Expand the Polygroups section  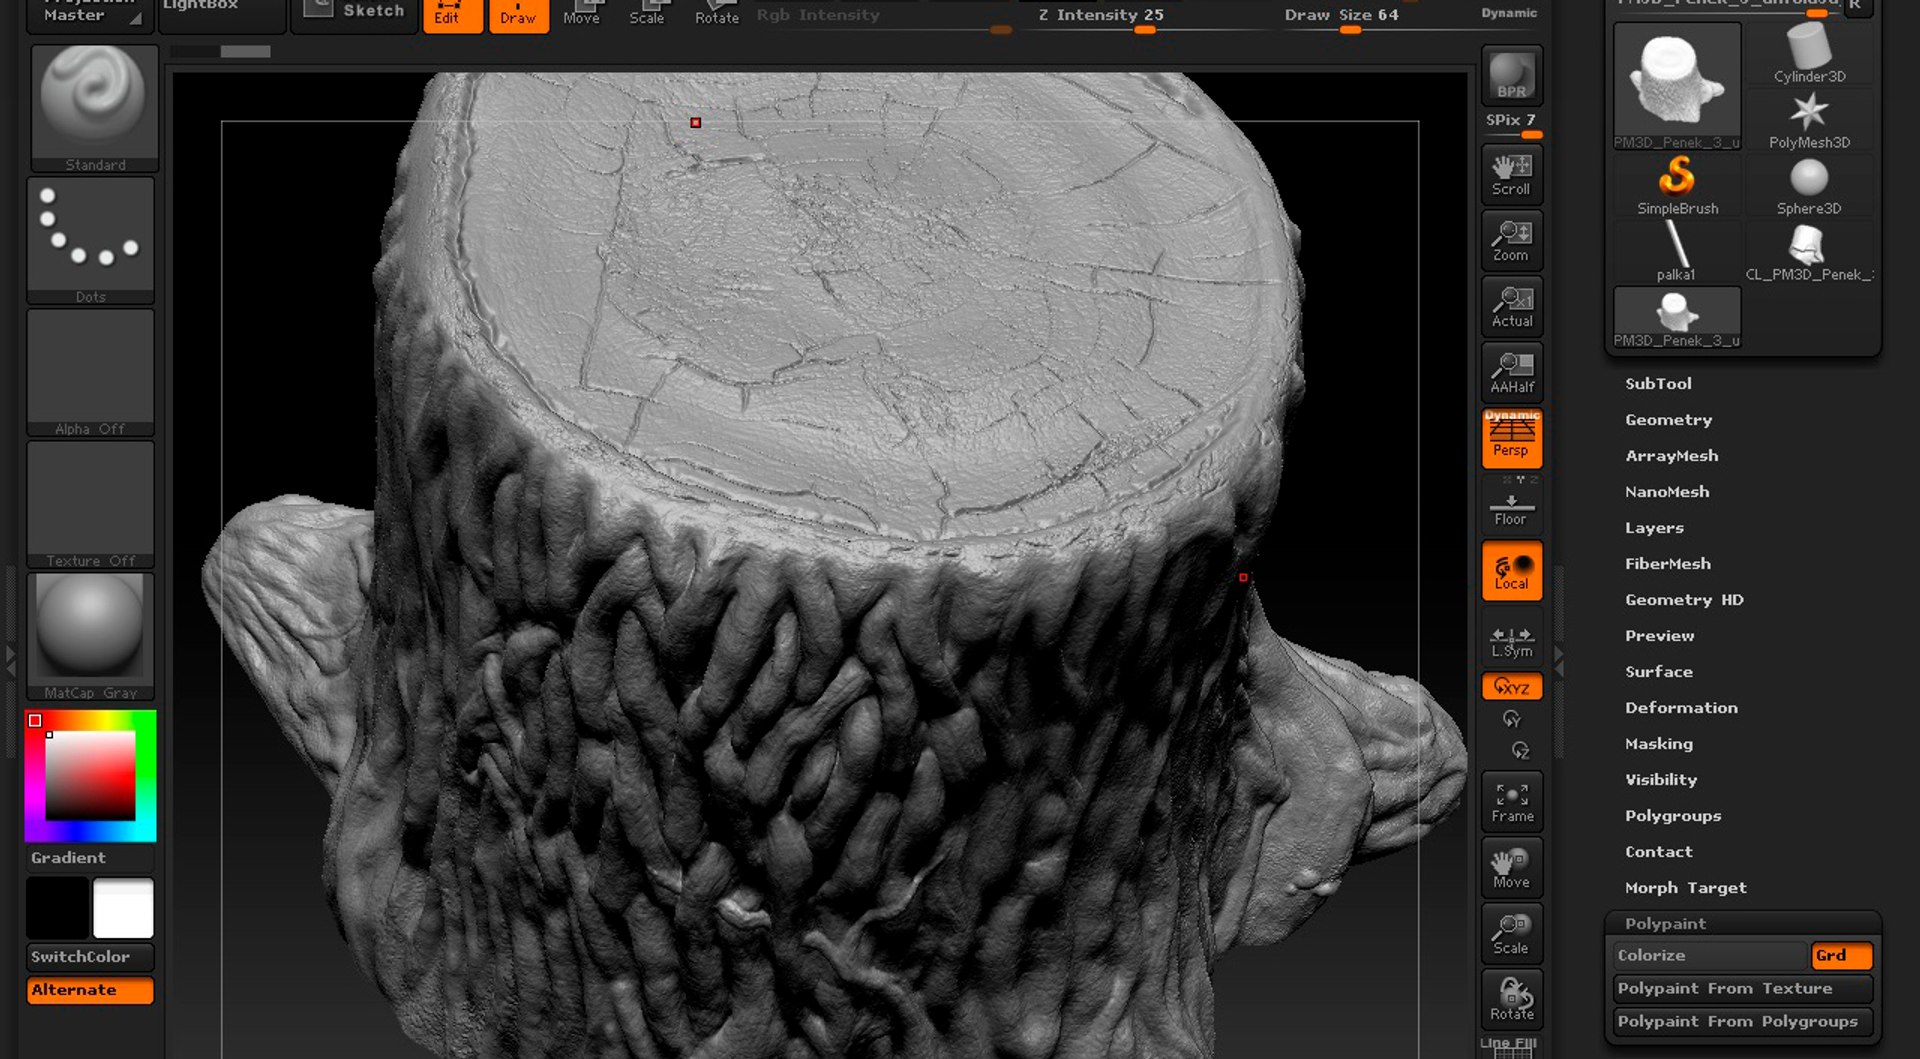1673,816
